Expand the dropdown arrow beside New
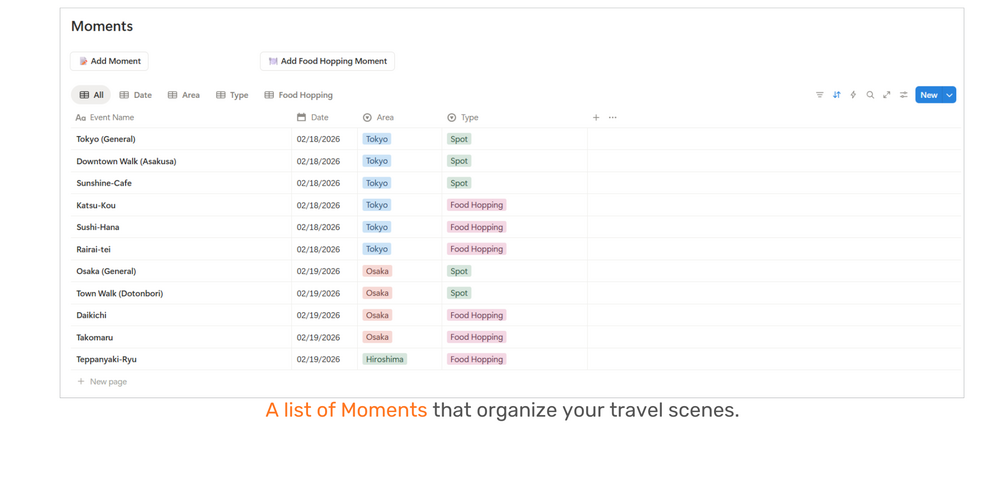This screenshot has height=502, width=1005. 950,95
